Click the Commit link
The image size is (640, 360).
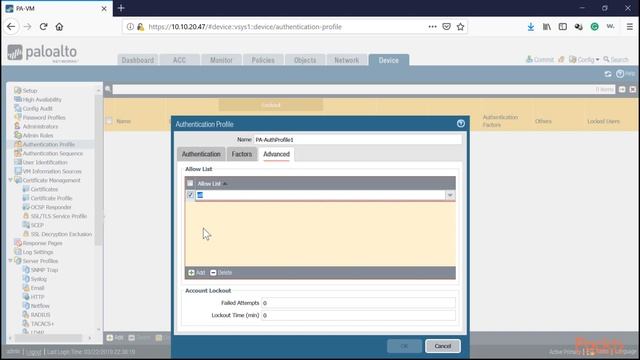(540, 60)
